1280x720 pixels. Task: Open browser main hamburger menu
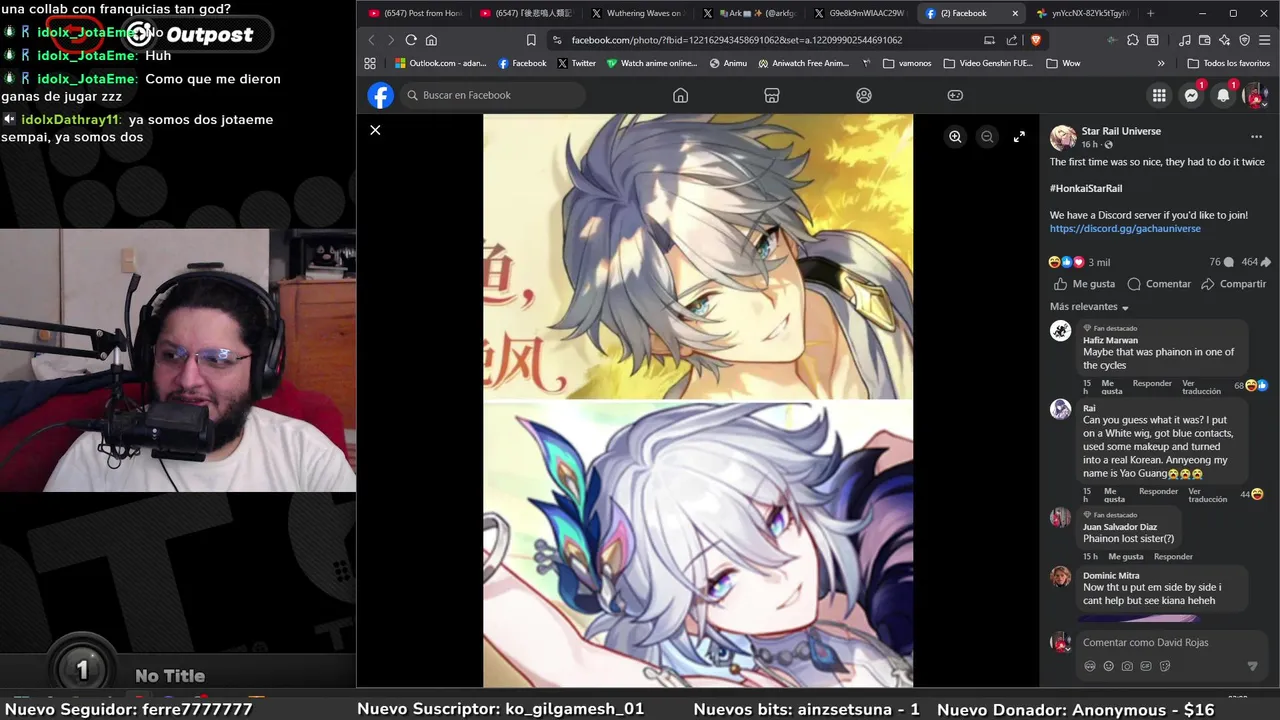pos(1263,40)
